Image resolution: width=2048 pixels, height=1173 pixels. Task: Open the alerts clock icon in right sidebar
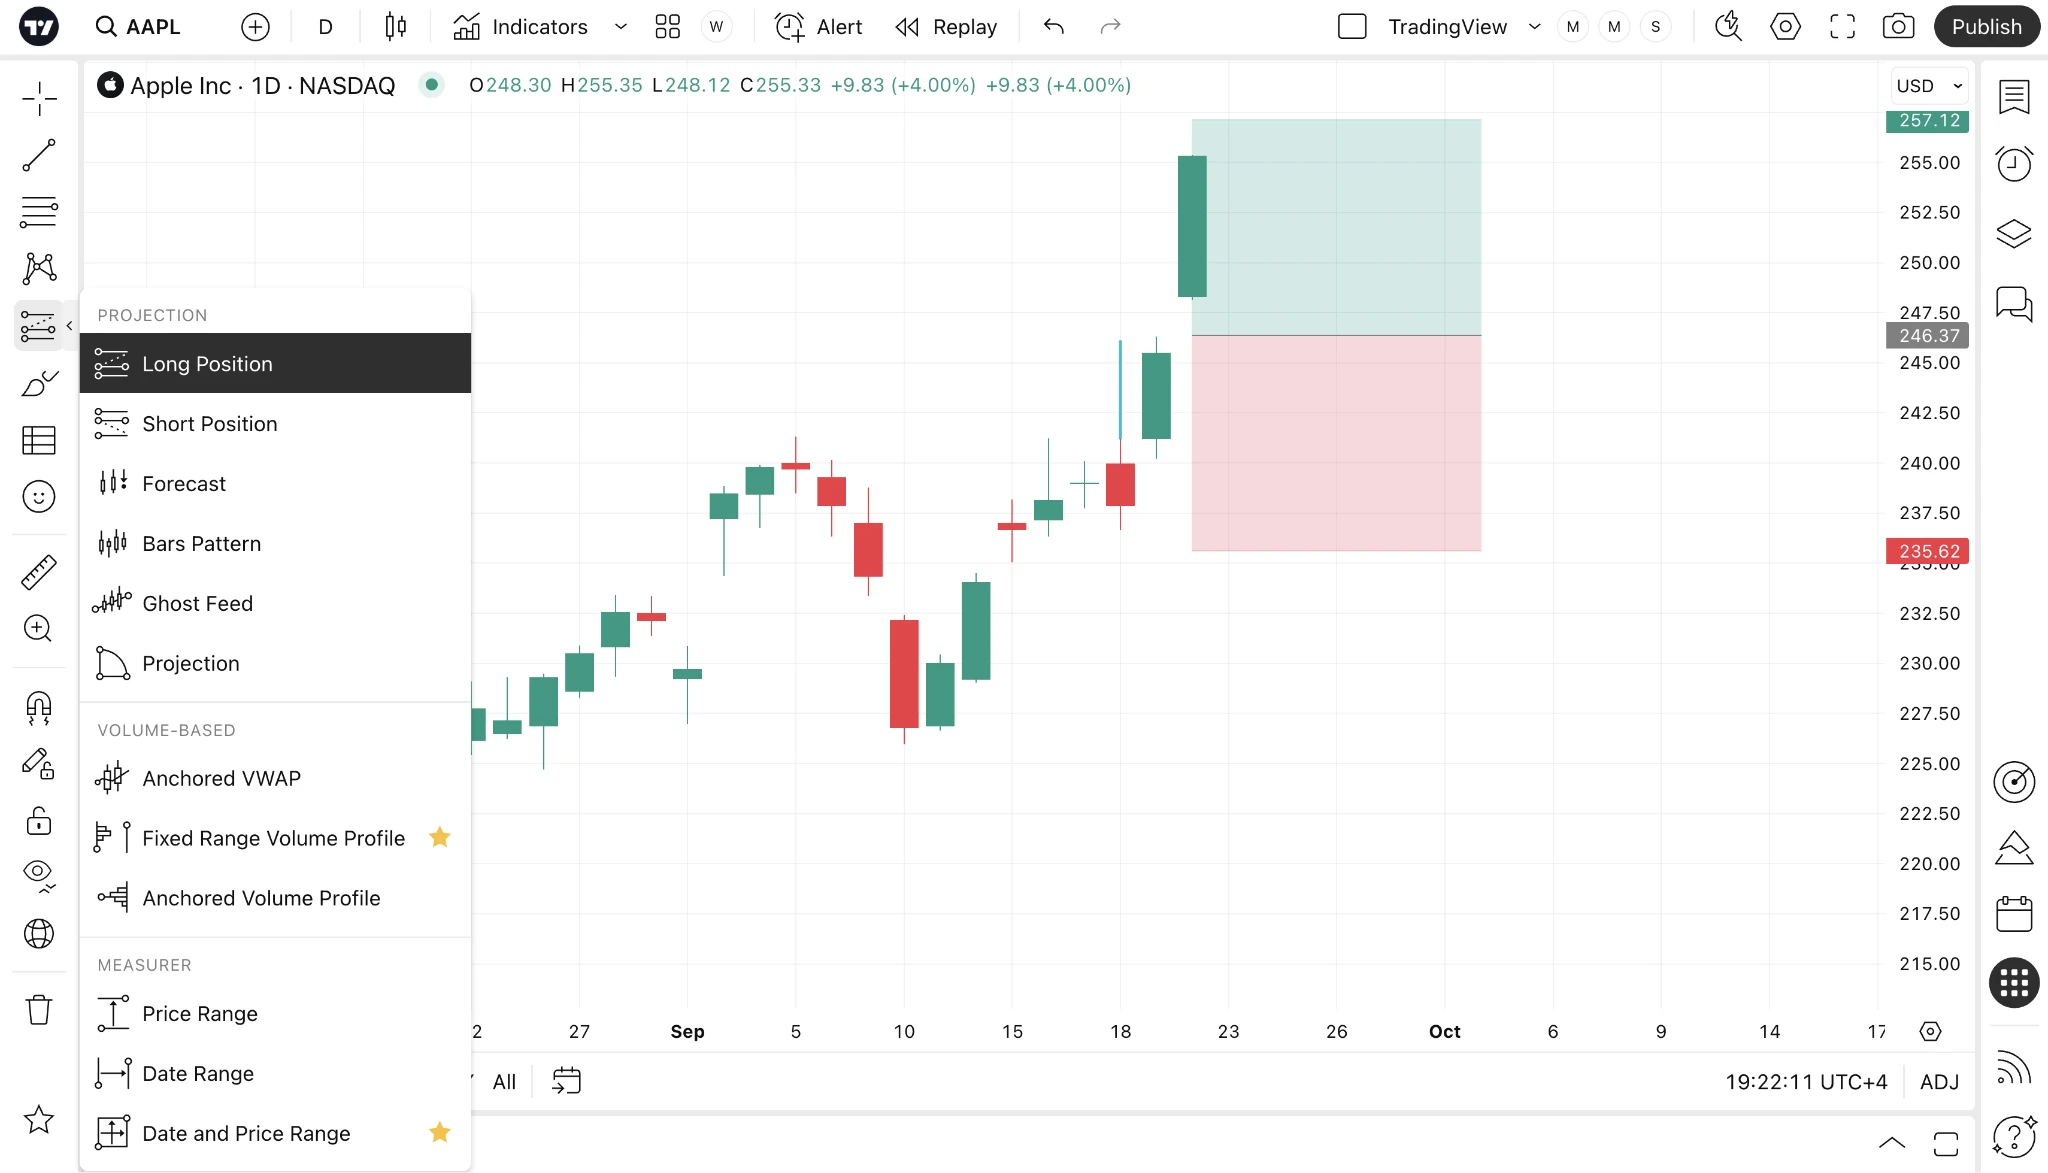point(2014,164)
